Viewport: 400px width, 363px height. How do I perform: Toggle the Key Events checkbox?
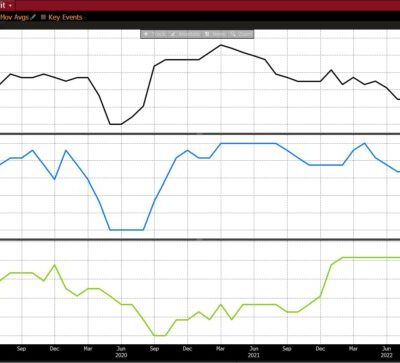pyautogui.click(x=43, y=17)
